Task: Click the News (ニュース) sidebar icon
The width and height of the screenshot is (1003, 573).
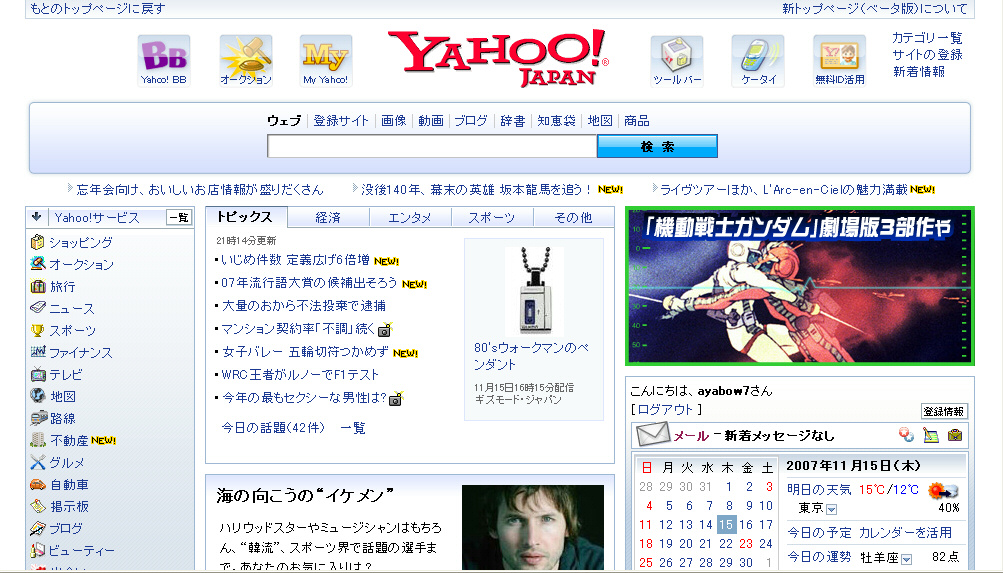Action: coord(38,308)
